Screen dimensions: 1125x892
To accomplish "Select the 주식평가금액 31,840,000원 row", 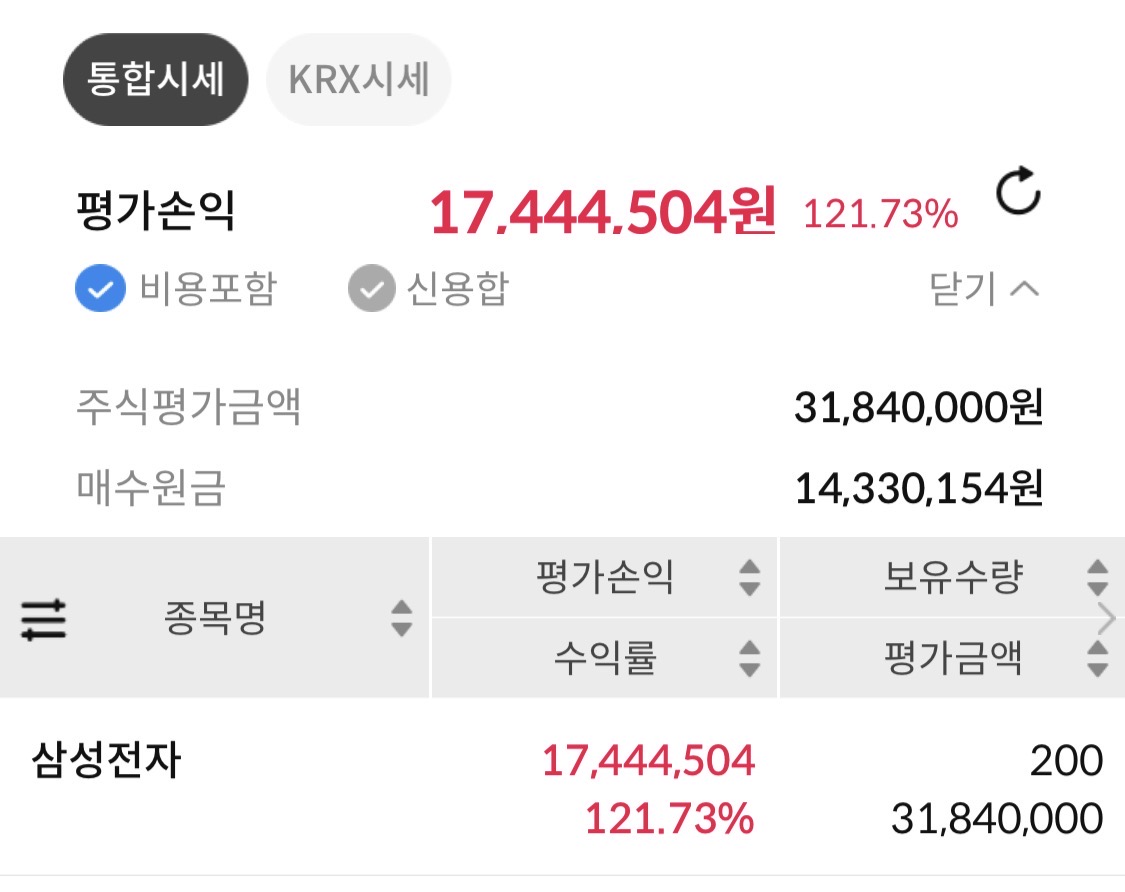I will click(x=560, y=407).
